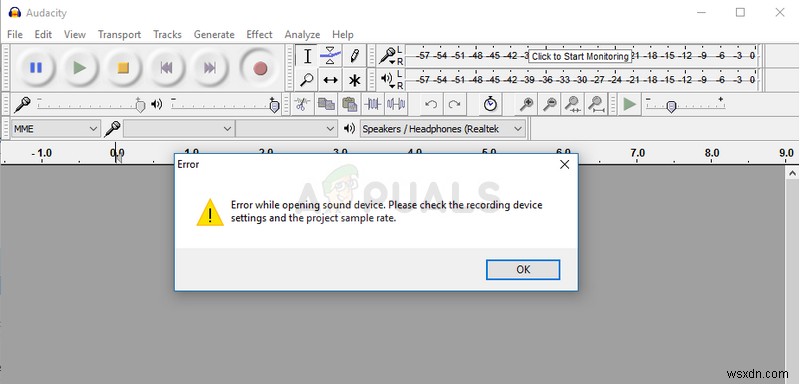Image resolution: width=800 pixels, height=384 pixels.
Task: Open the recording device dropdown
Action: pos(179,129)
